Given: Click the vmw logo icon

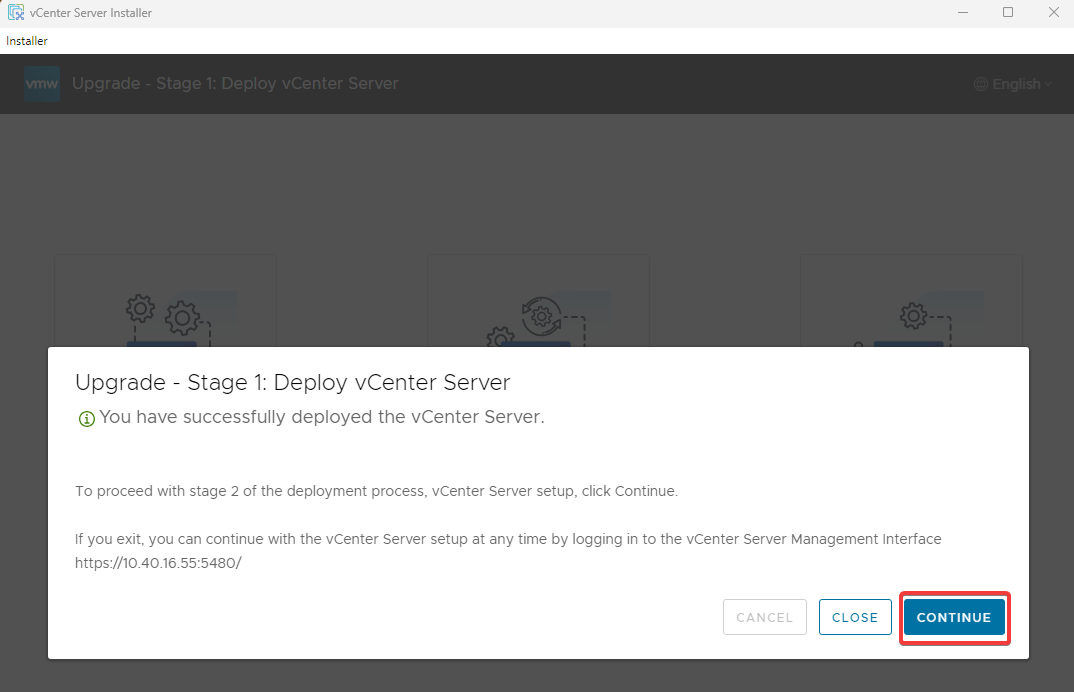Looking at the screenshot, I should tap(42, 84).
